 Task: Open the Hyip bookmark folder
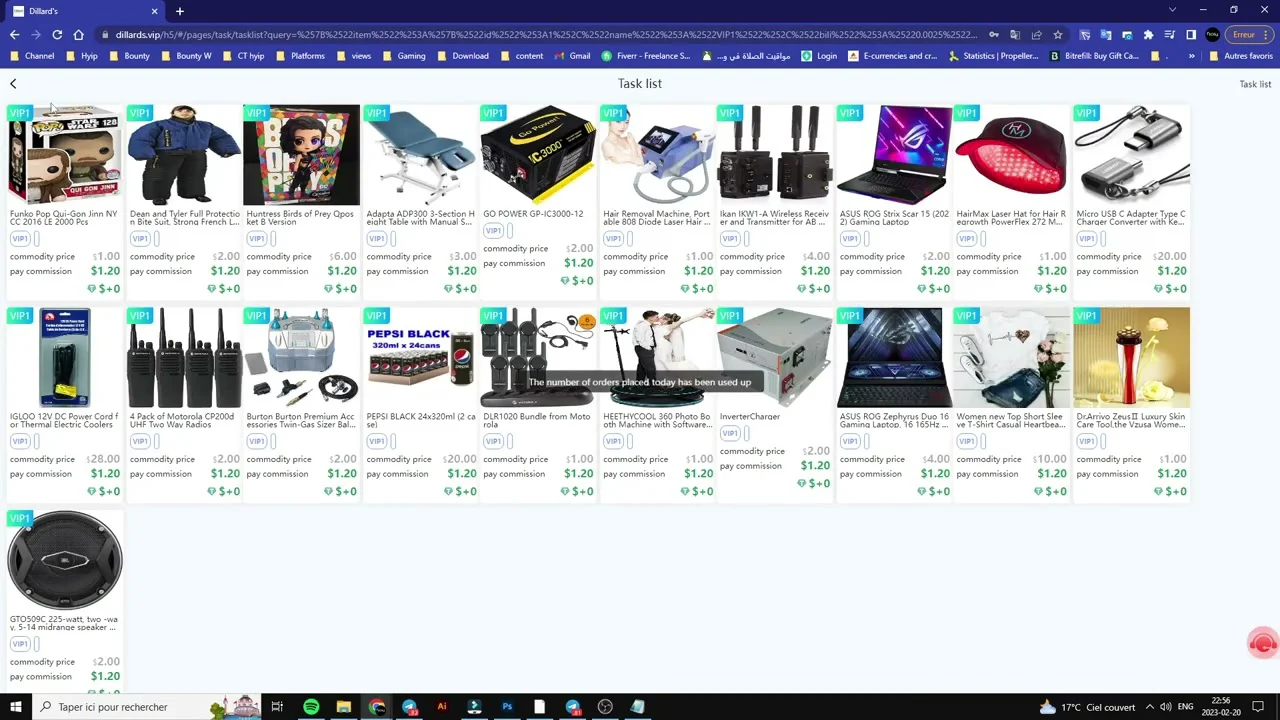click(x=81, y=56)
